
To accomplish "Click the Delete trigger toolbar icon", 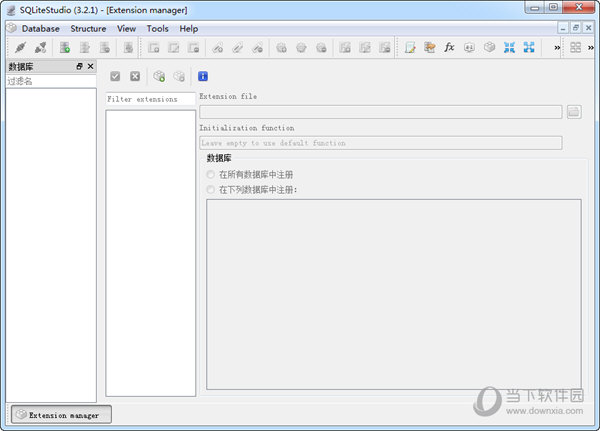I will coord(321,47).
